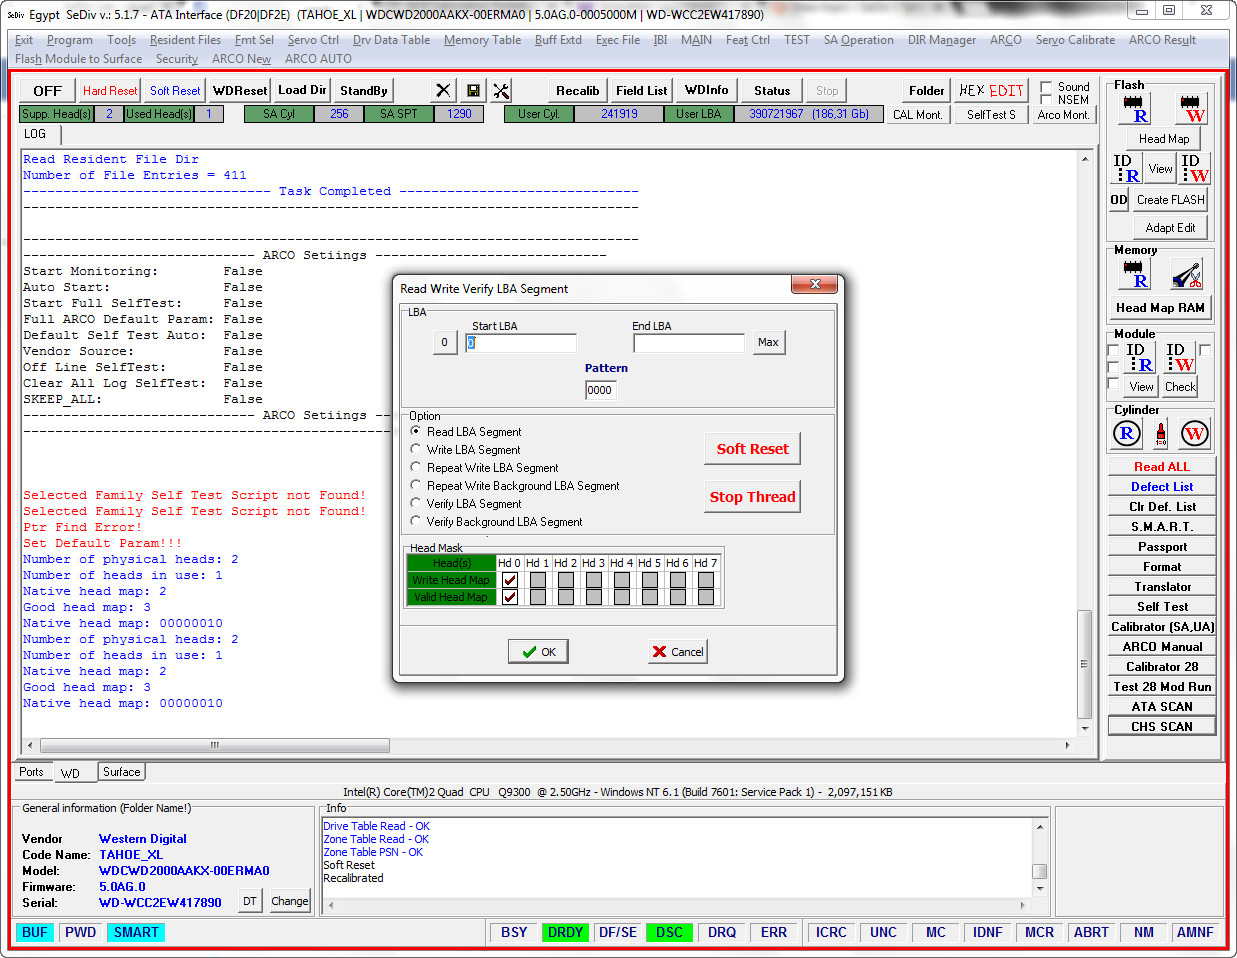Open the SA Operation menu

pyautogui.click(x=858, y=40)
